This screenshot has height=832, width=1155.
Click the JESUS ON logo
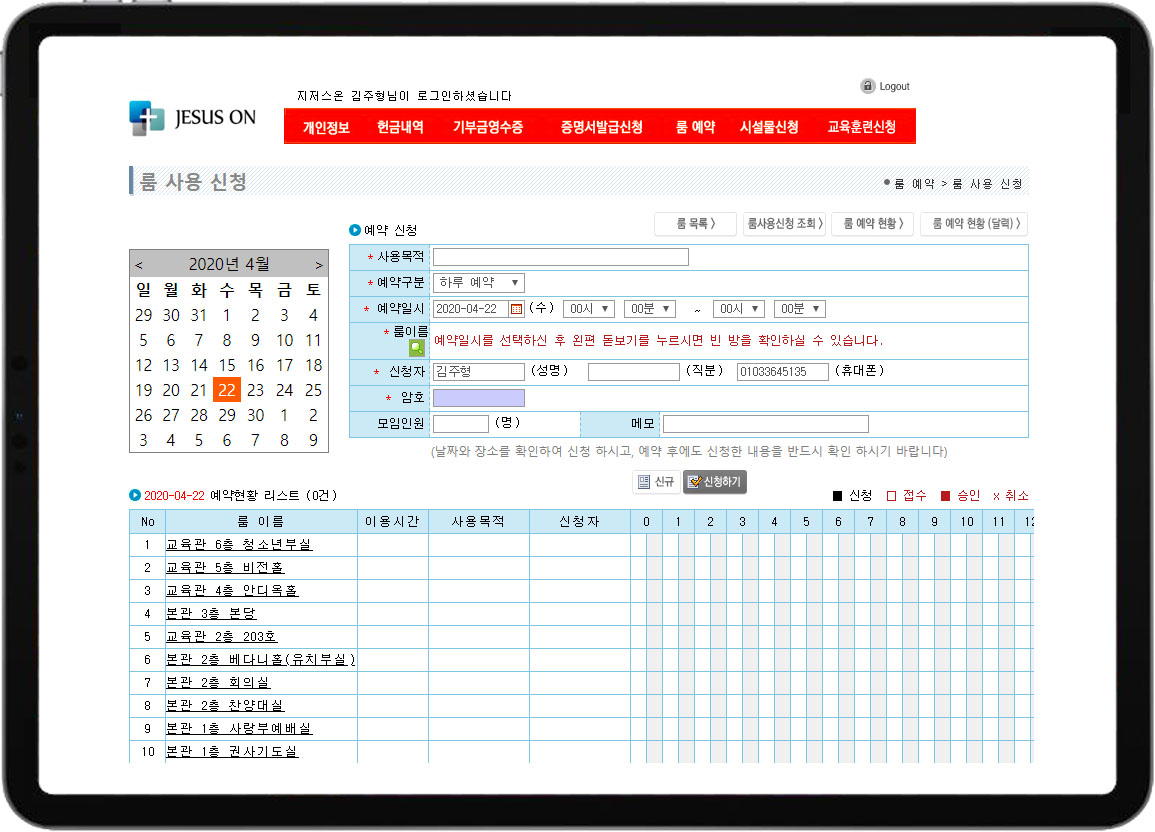tap(193, 118)
